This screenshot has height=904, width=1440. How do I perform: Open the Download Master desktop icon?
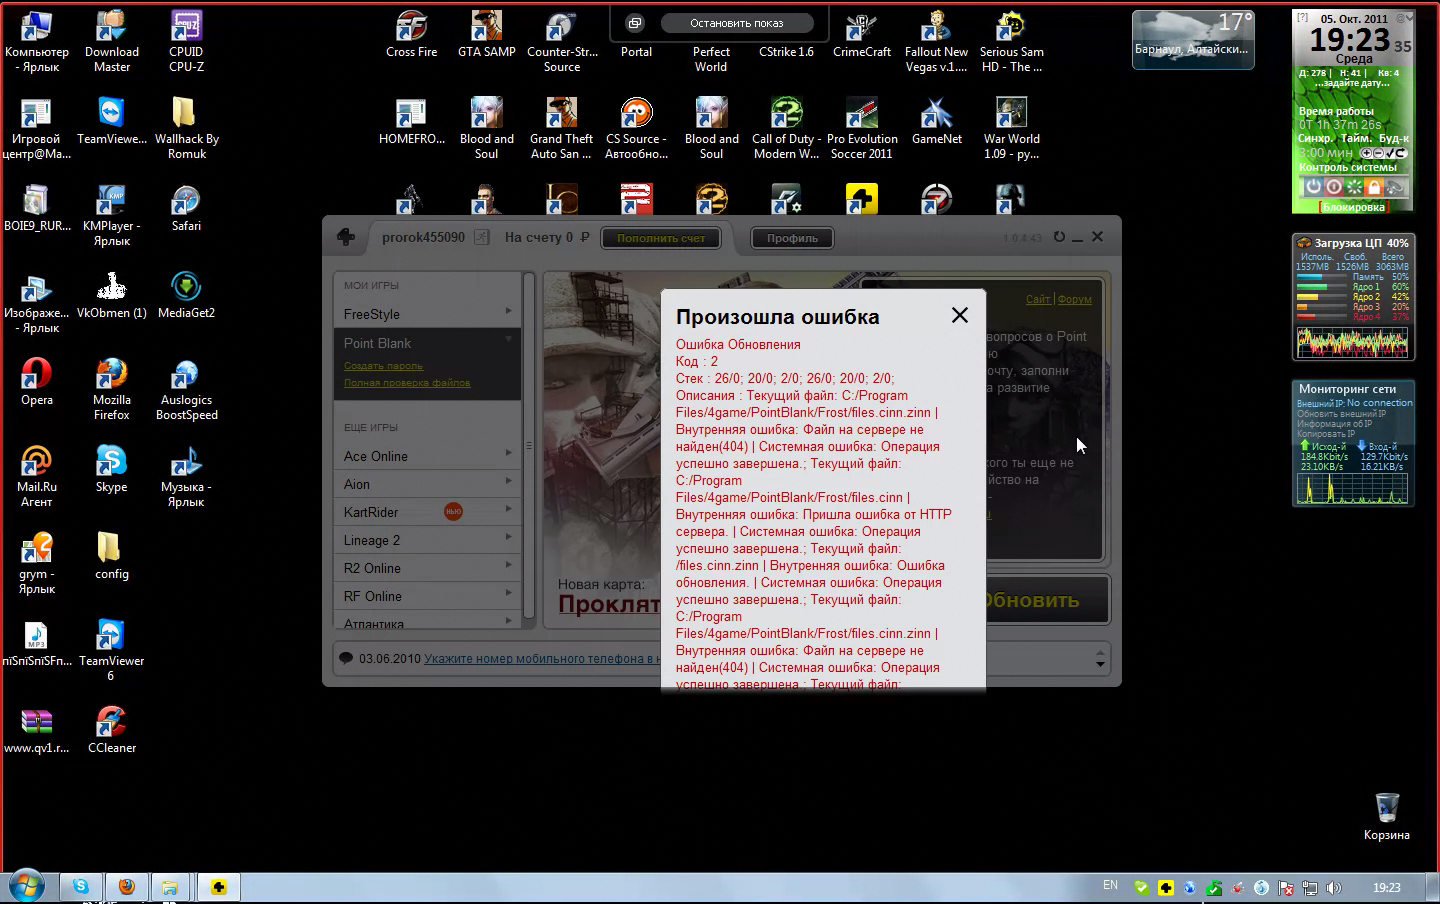tap(111, 42)
